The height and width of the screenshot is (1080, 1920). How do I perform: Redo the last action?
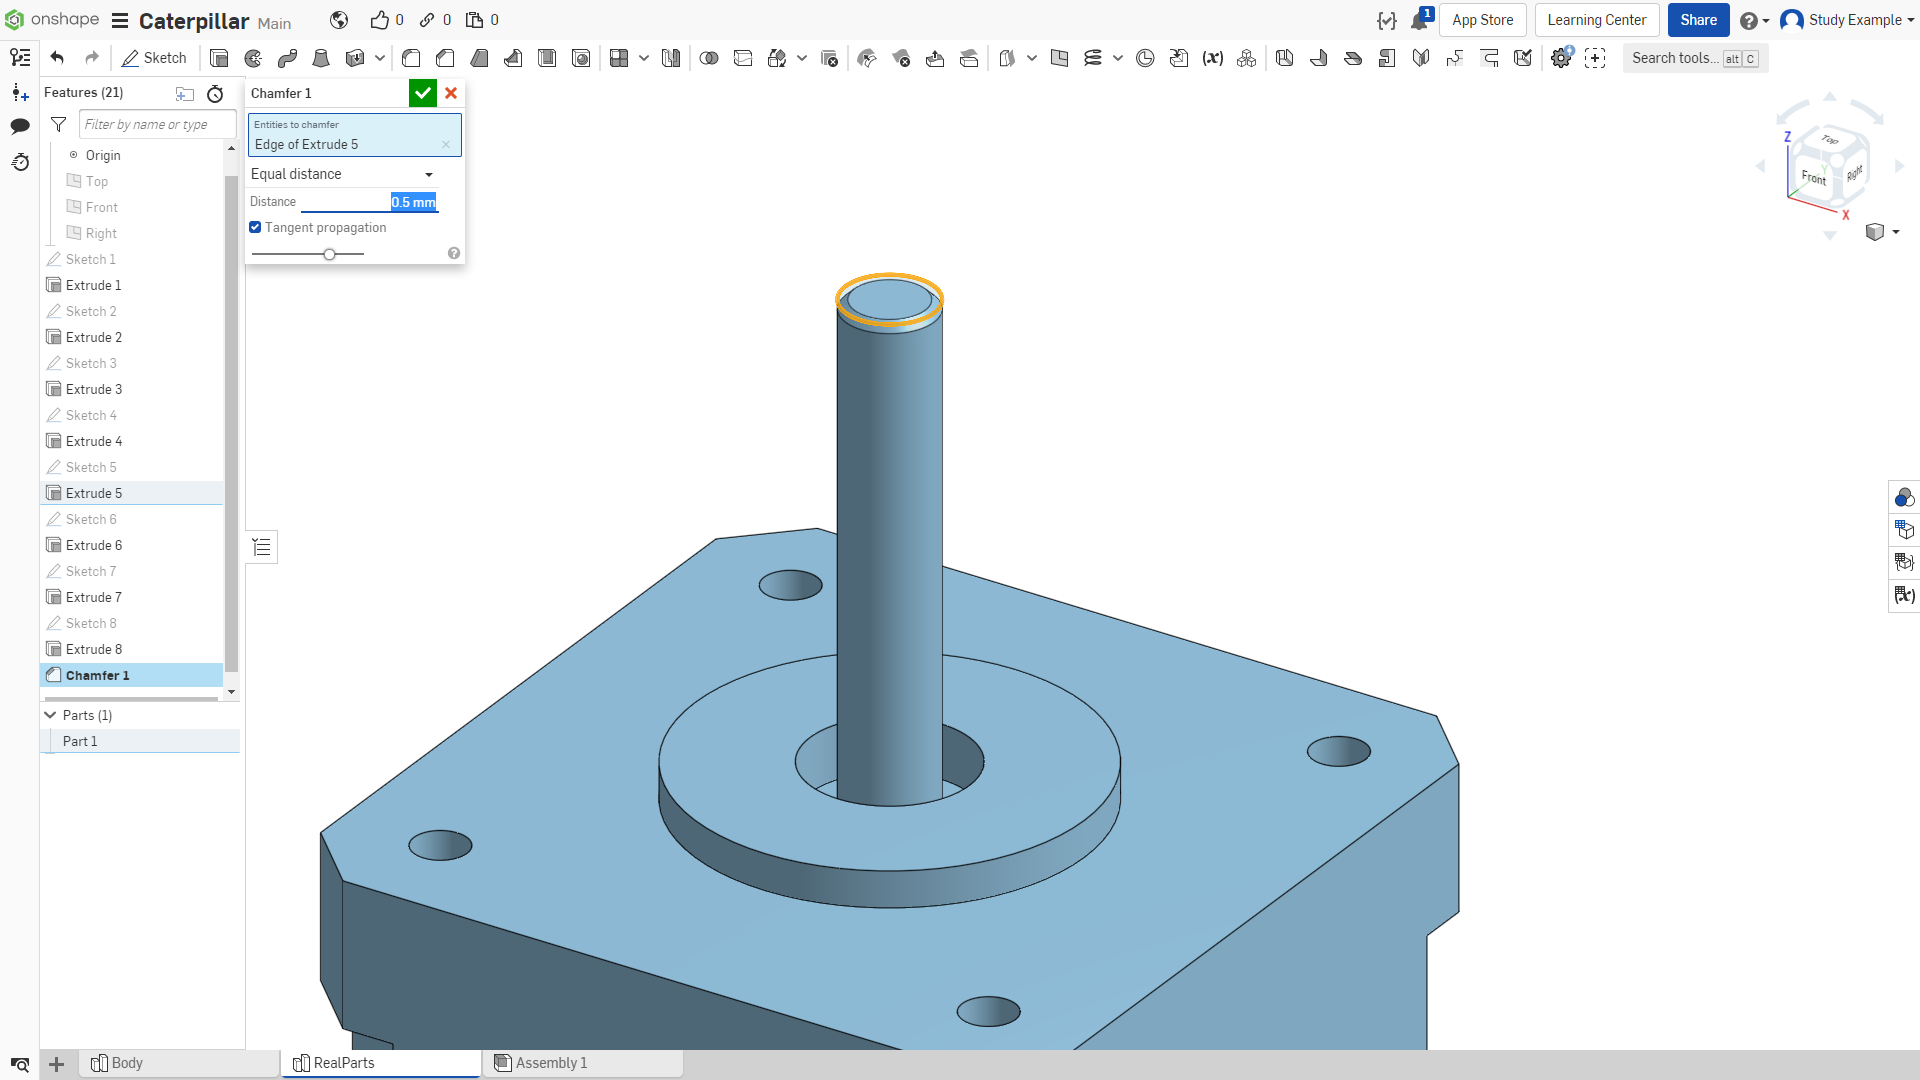point(92,58)
